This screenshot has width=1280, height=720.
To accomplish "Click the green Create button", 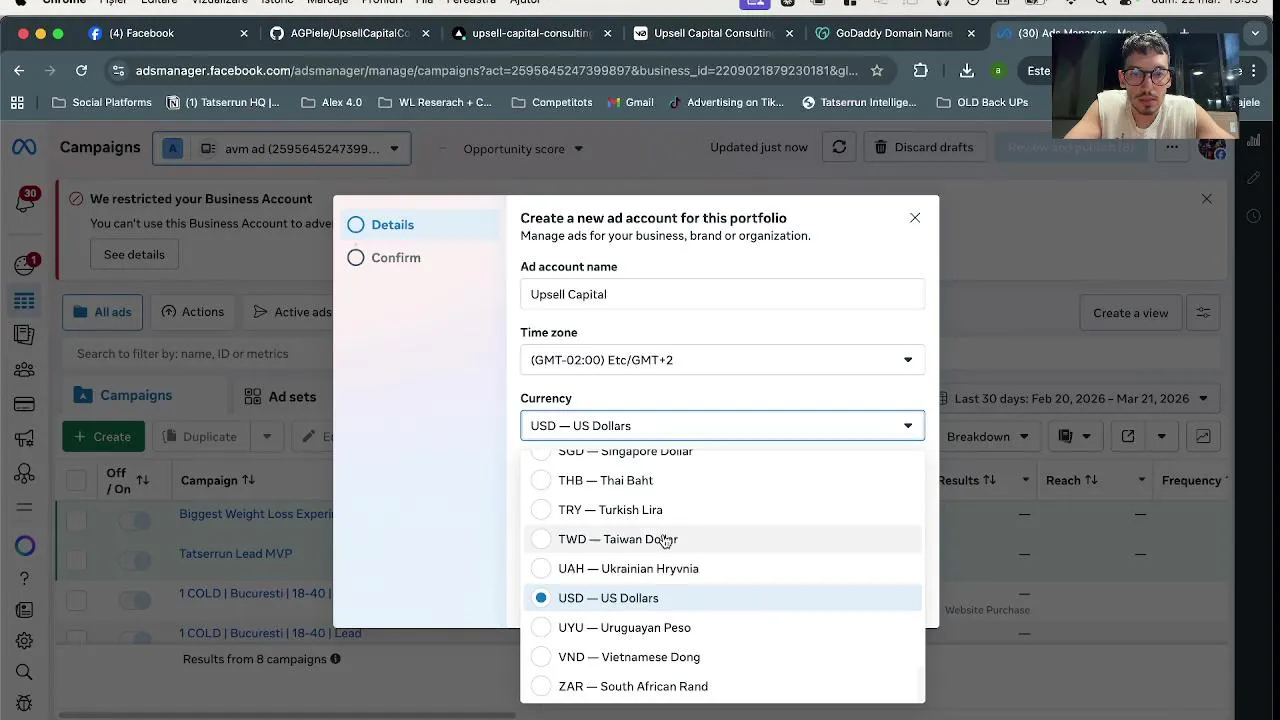I will click(x=103, y=437).
